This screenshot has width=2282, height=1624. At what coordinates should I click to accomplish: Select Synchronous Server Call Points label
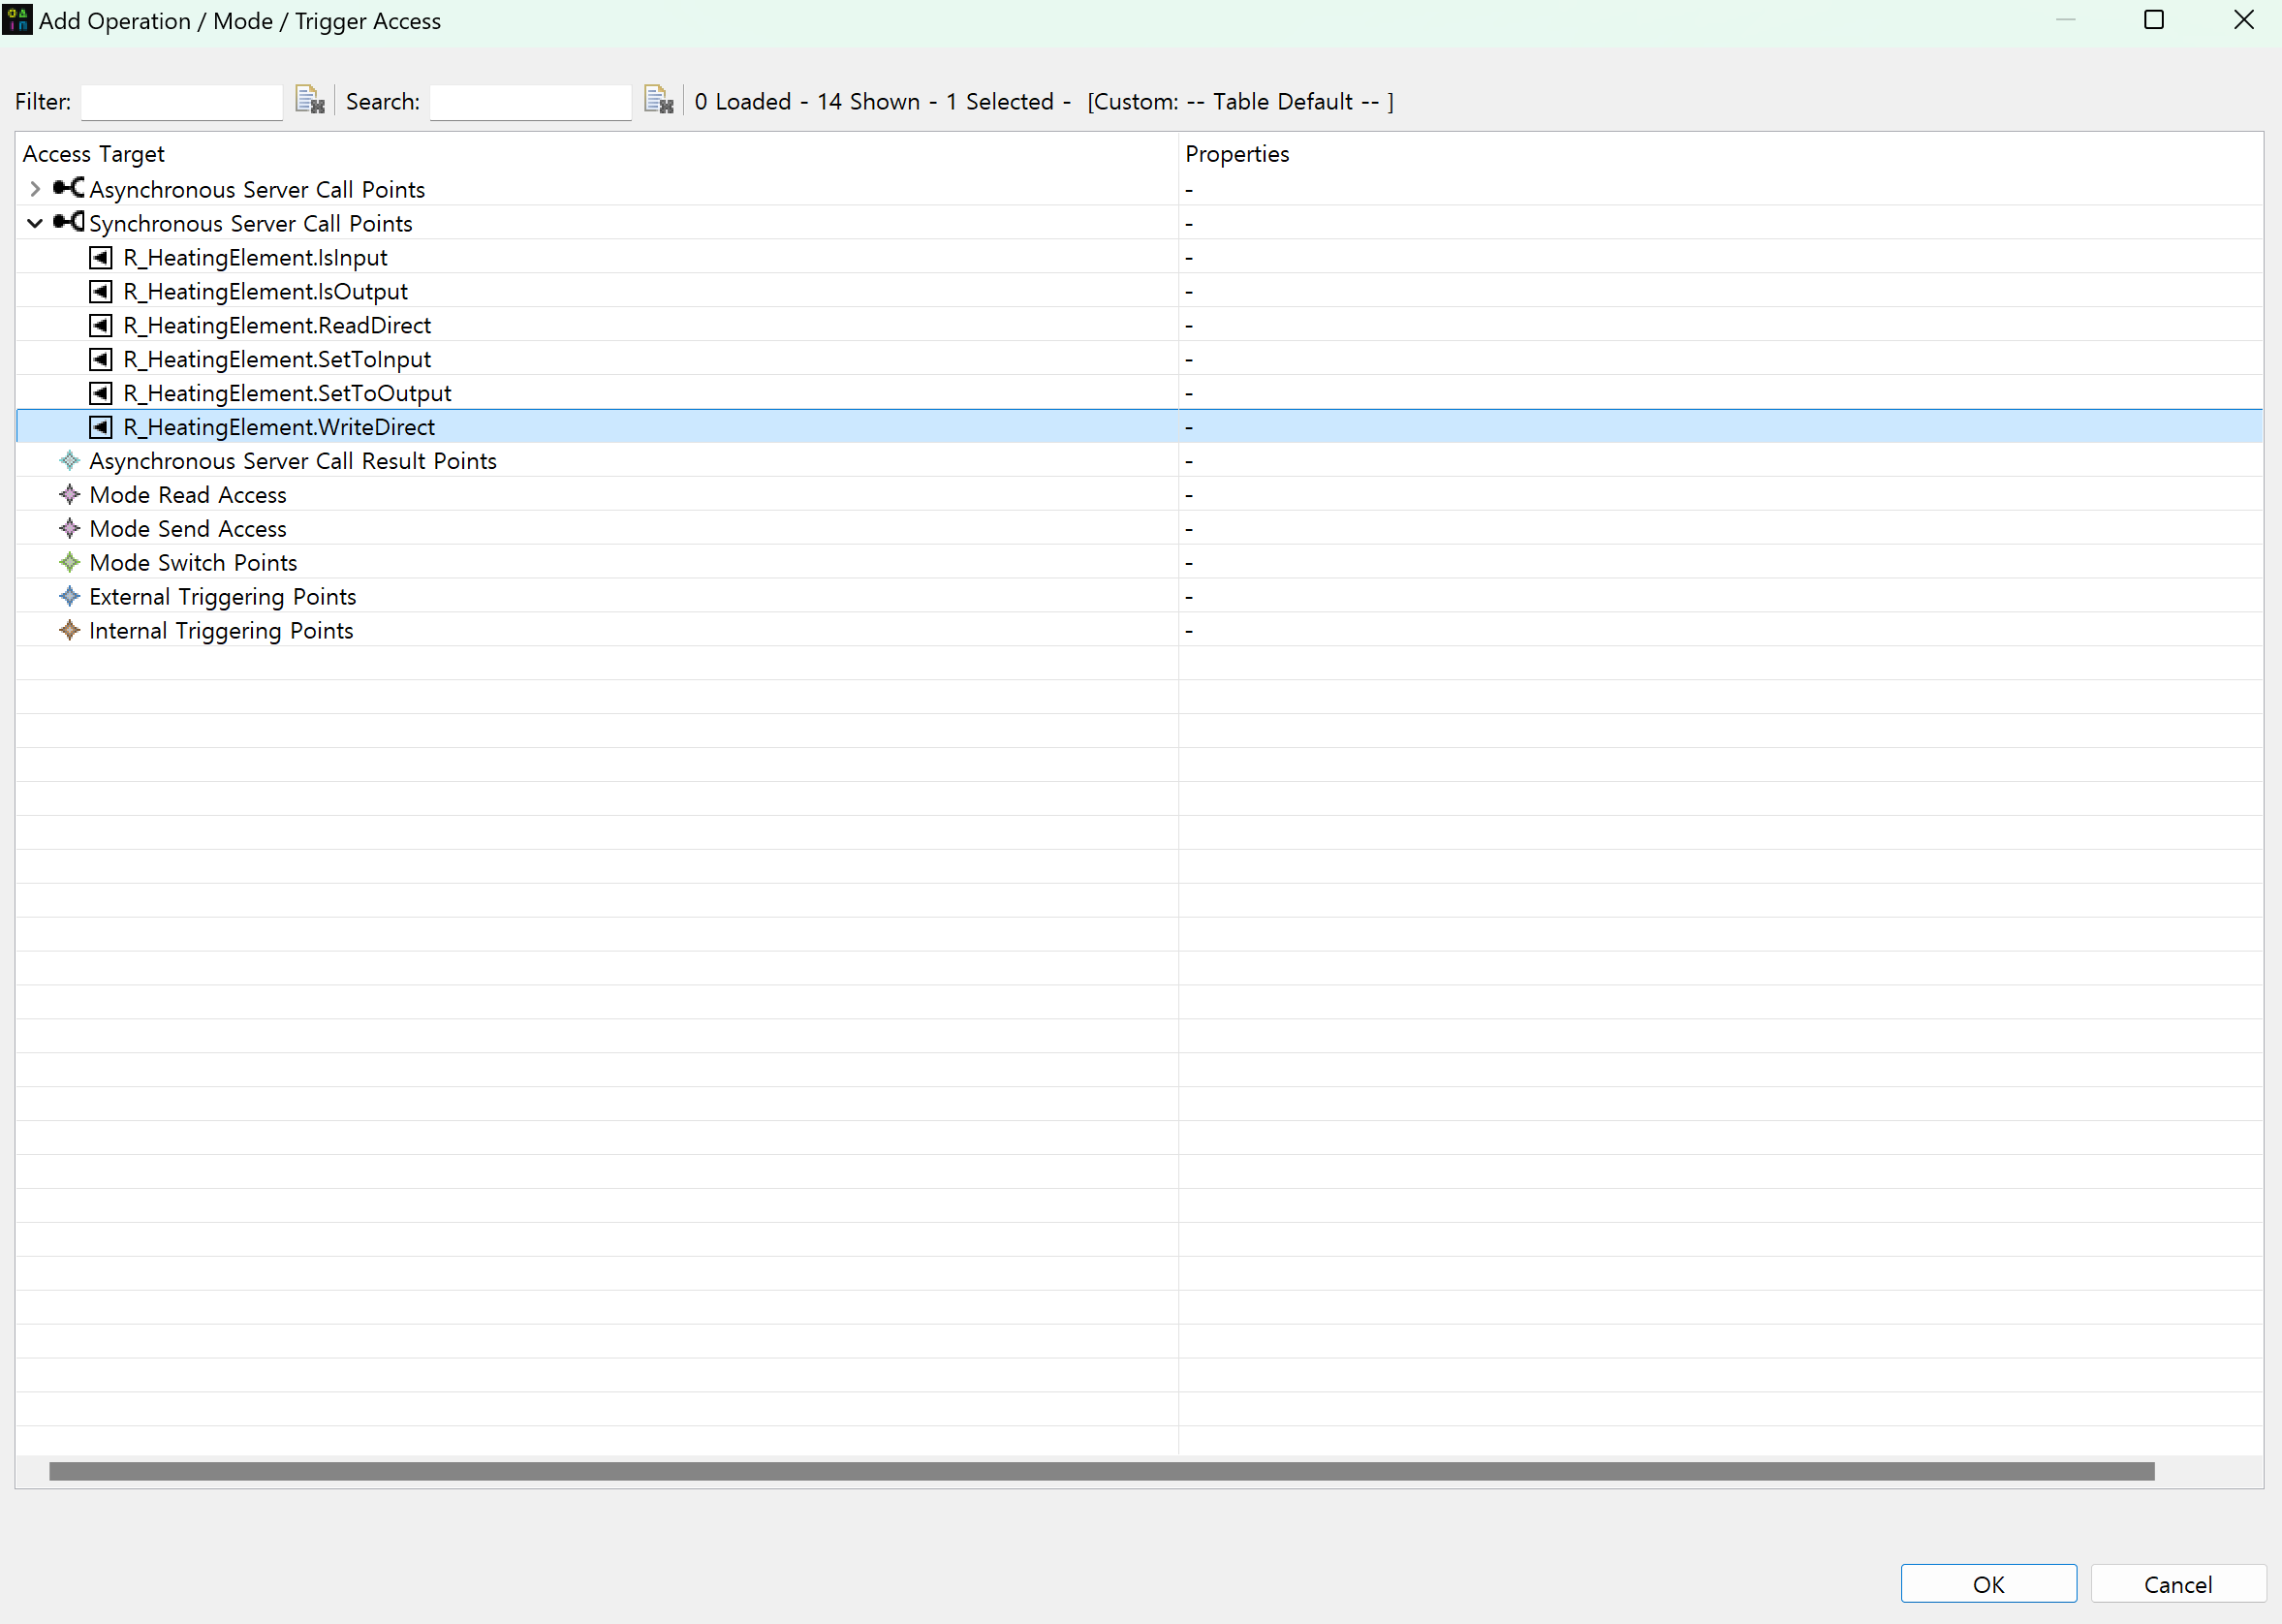tap(251, 223)
